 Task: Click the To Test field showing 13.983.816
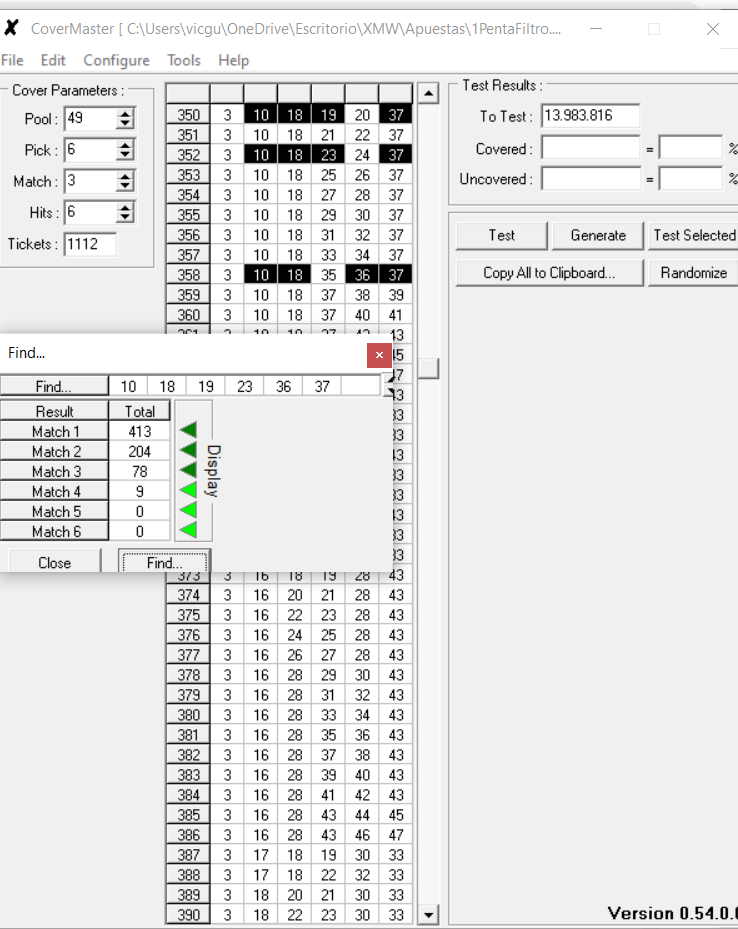click(x=591, y=116)
